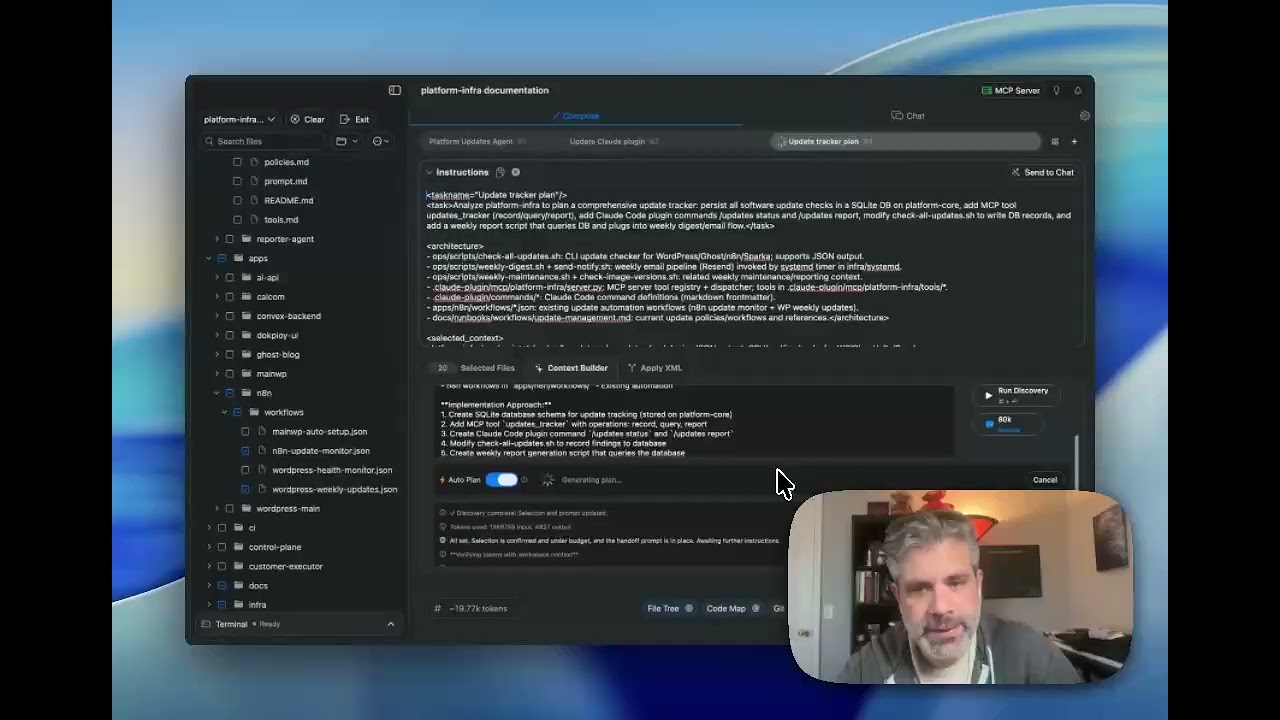Check the README.md checkbox
The width and height of the screenshot is (1280, 720).
237,200
